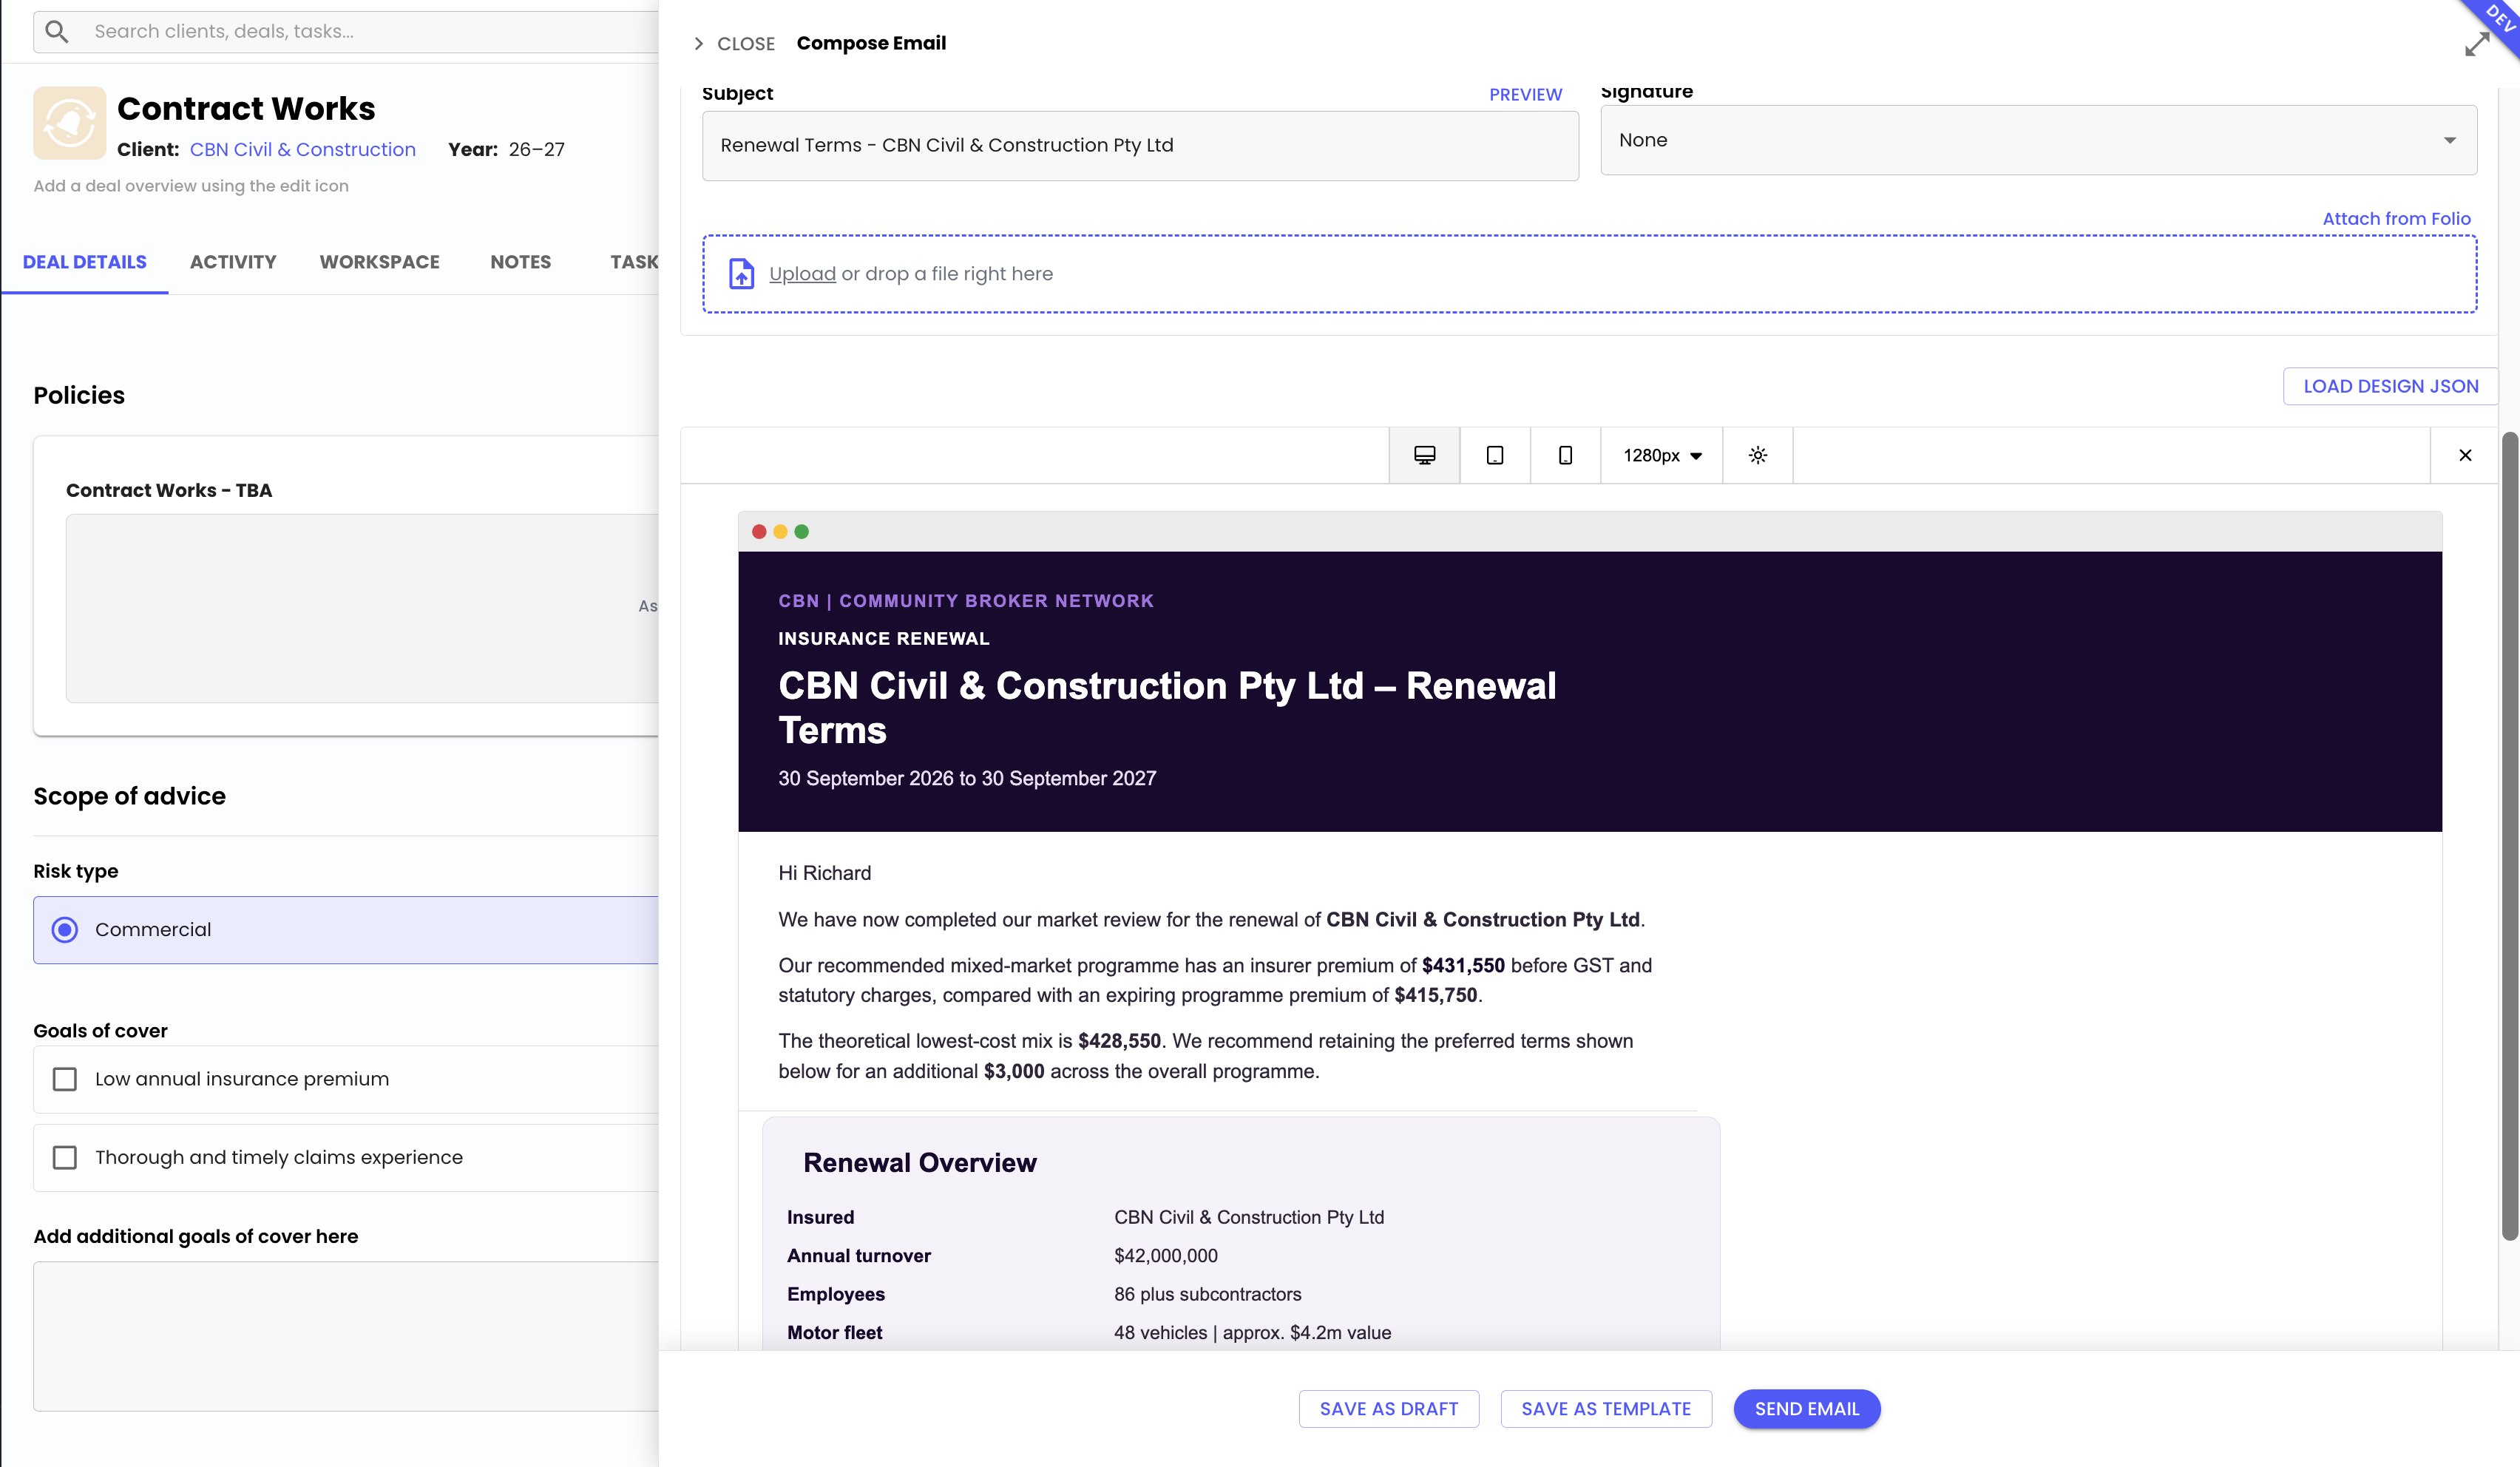The width and height of the screenshot is (2520, 1467).
Task: Click the search magnifier icon
Action: tap(57, 31)
